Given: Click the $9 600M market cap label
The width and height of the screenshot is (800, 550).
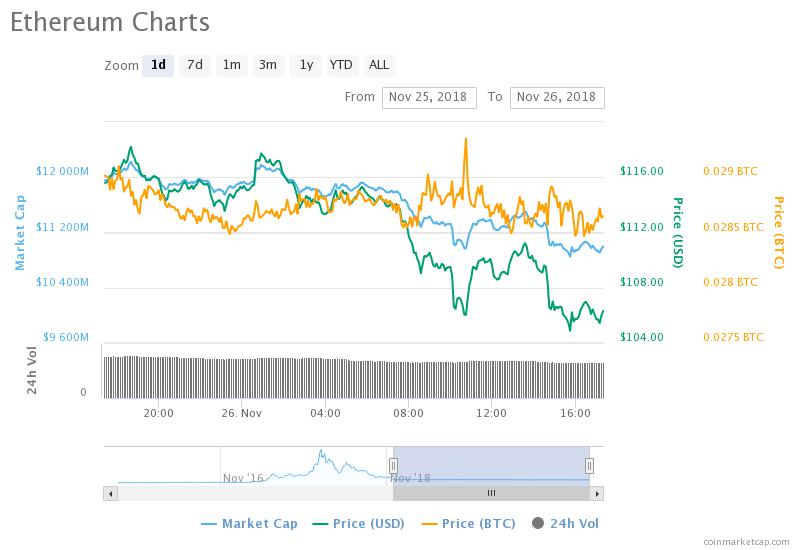Looking at the screenshot, I should 66,337.
